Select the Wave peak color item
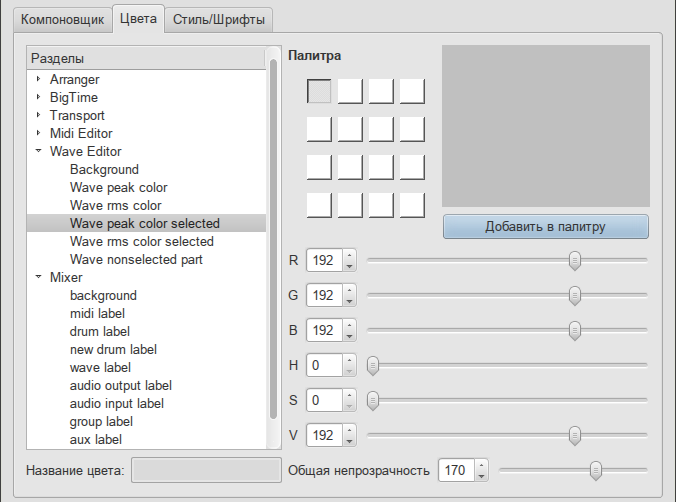Image resolution: width=676 pixels, height=502 pixels. coord(119,188)
